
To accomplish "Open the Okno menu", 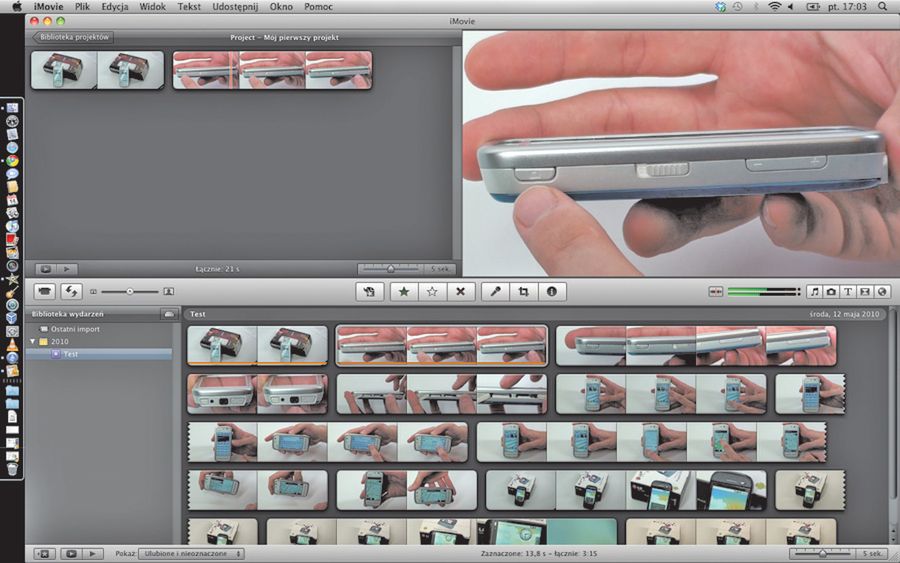I will point(281,6).
